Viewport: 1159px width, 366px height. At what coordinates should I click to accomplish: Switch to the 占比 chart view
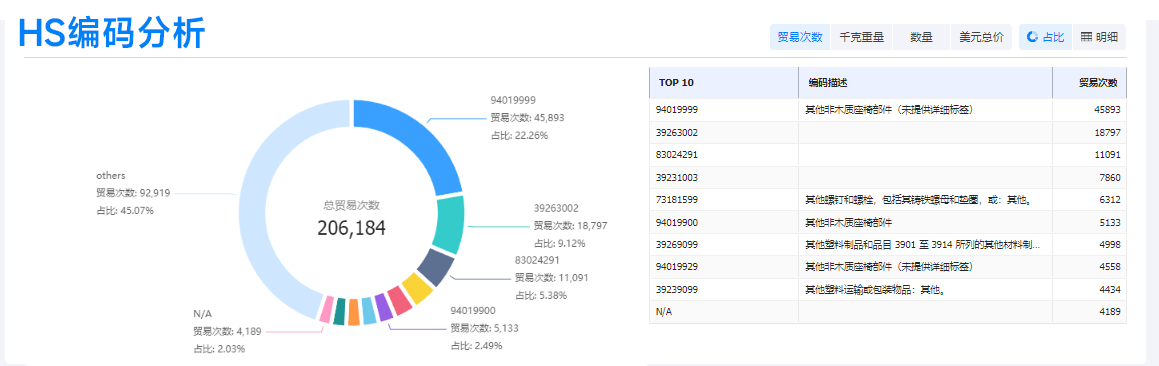tap(1045, 37)
